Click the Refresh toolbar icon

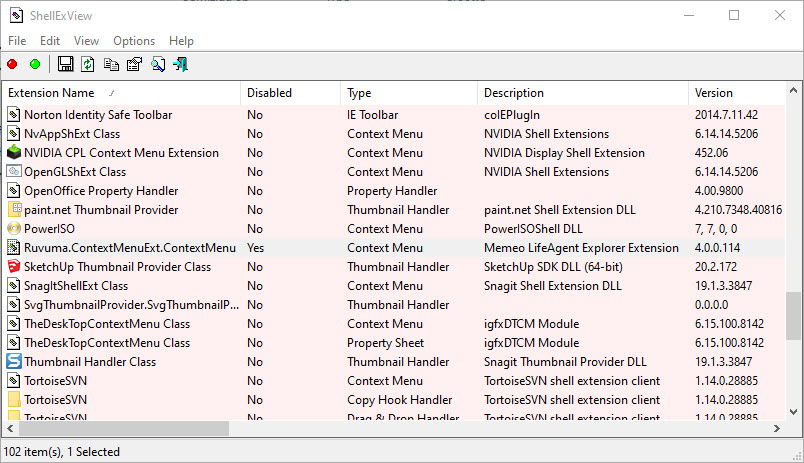(88, 64)
